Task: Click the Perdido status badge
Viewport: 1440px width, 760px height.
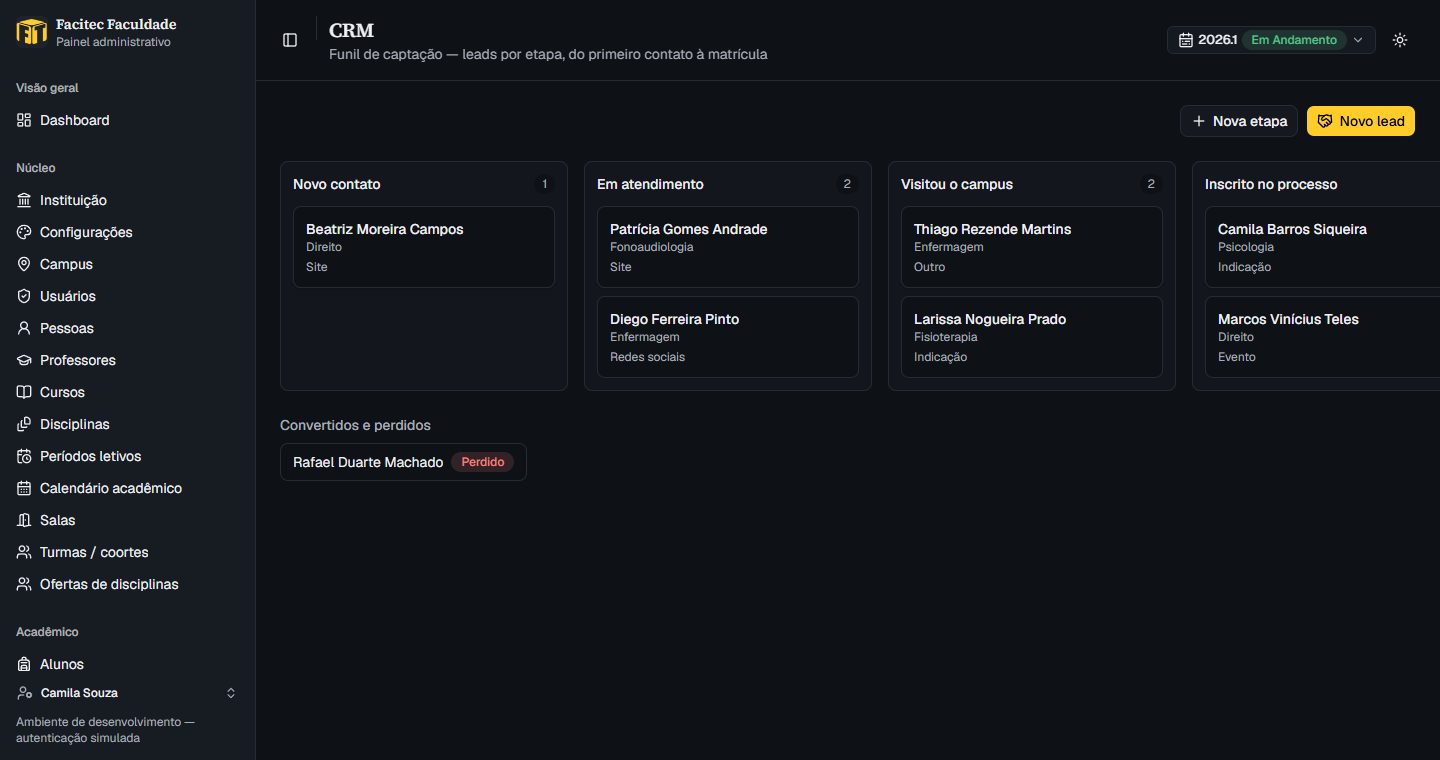Action: tap(482, 462)
